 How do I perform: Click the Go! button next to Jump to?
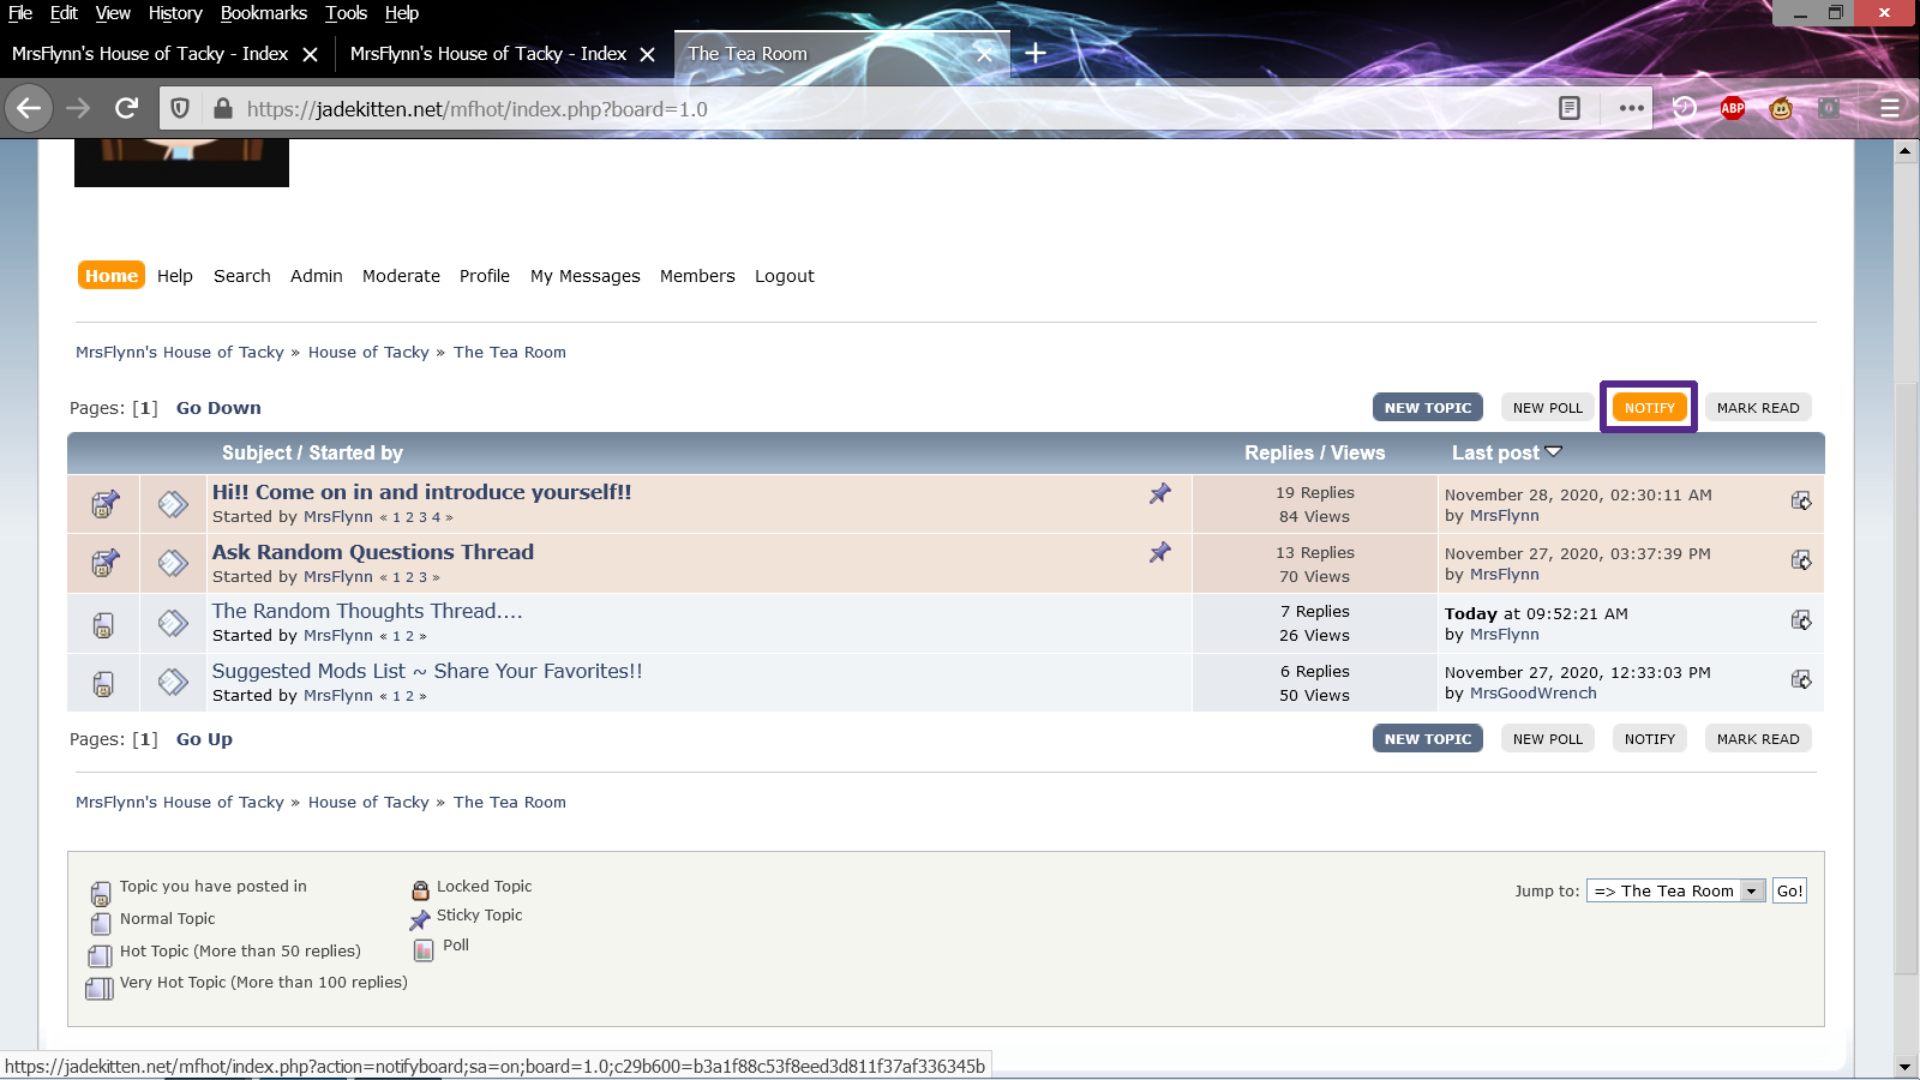pos(1789,891)
